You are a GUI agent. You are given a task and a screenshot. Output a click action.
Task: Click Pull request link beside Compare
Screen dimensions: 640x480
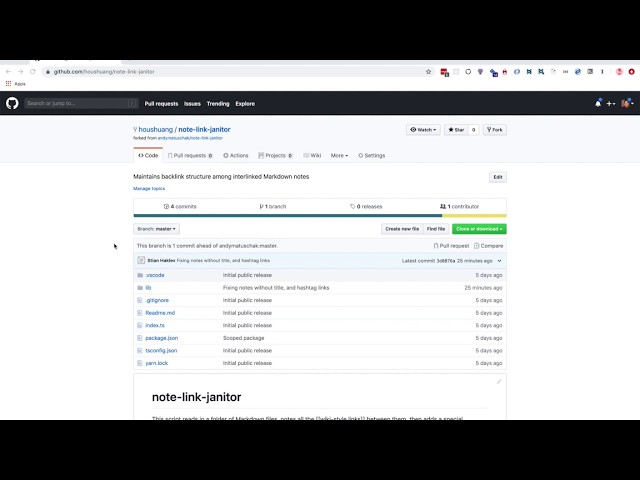(451, 246)
